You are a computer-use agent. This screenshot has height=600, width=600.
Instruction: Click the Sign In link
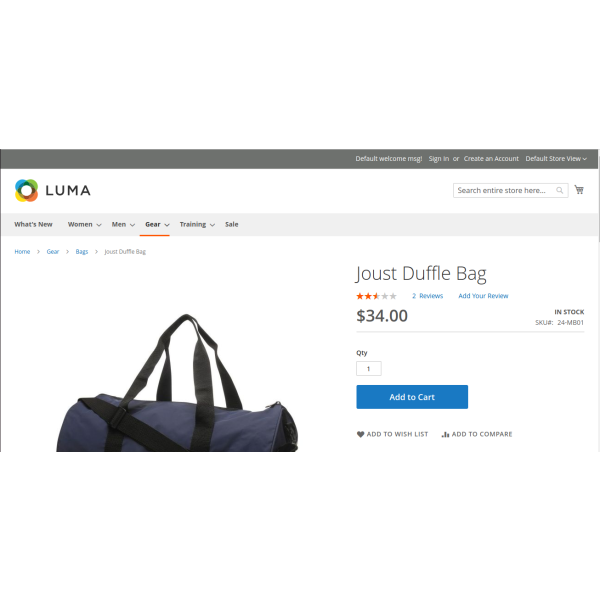click(x=439, y=158)
